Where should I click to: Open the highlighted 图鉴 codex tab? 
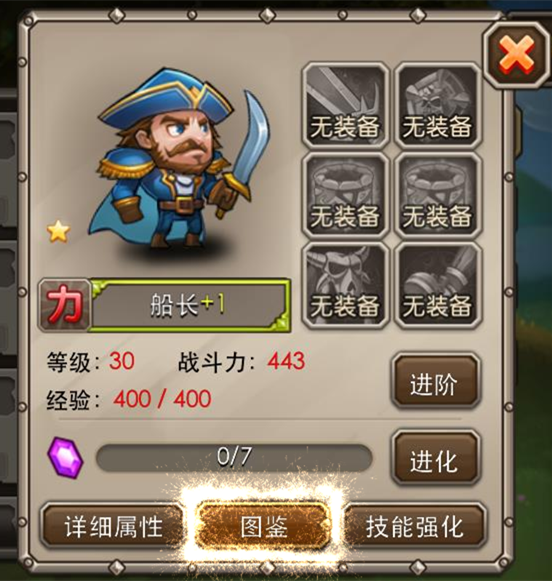pyautogui.click(x=263, y=526)
